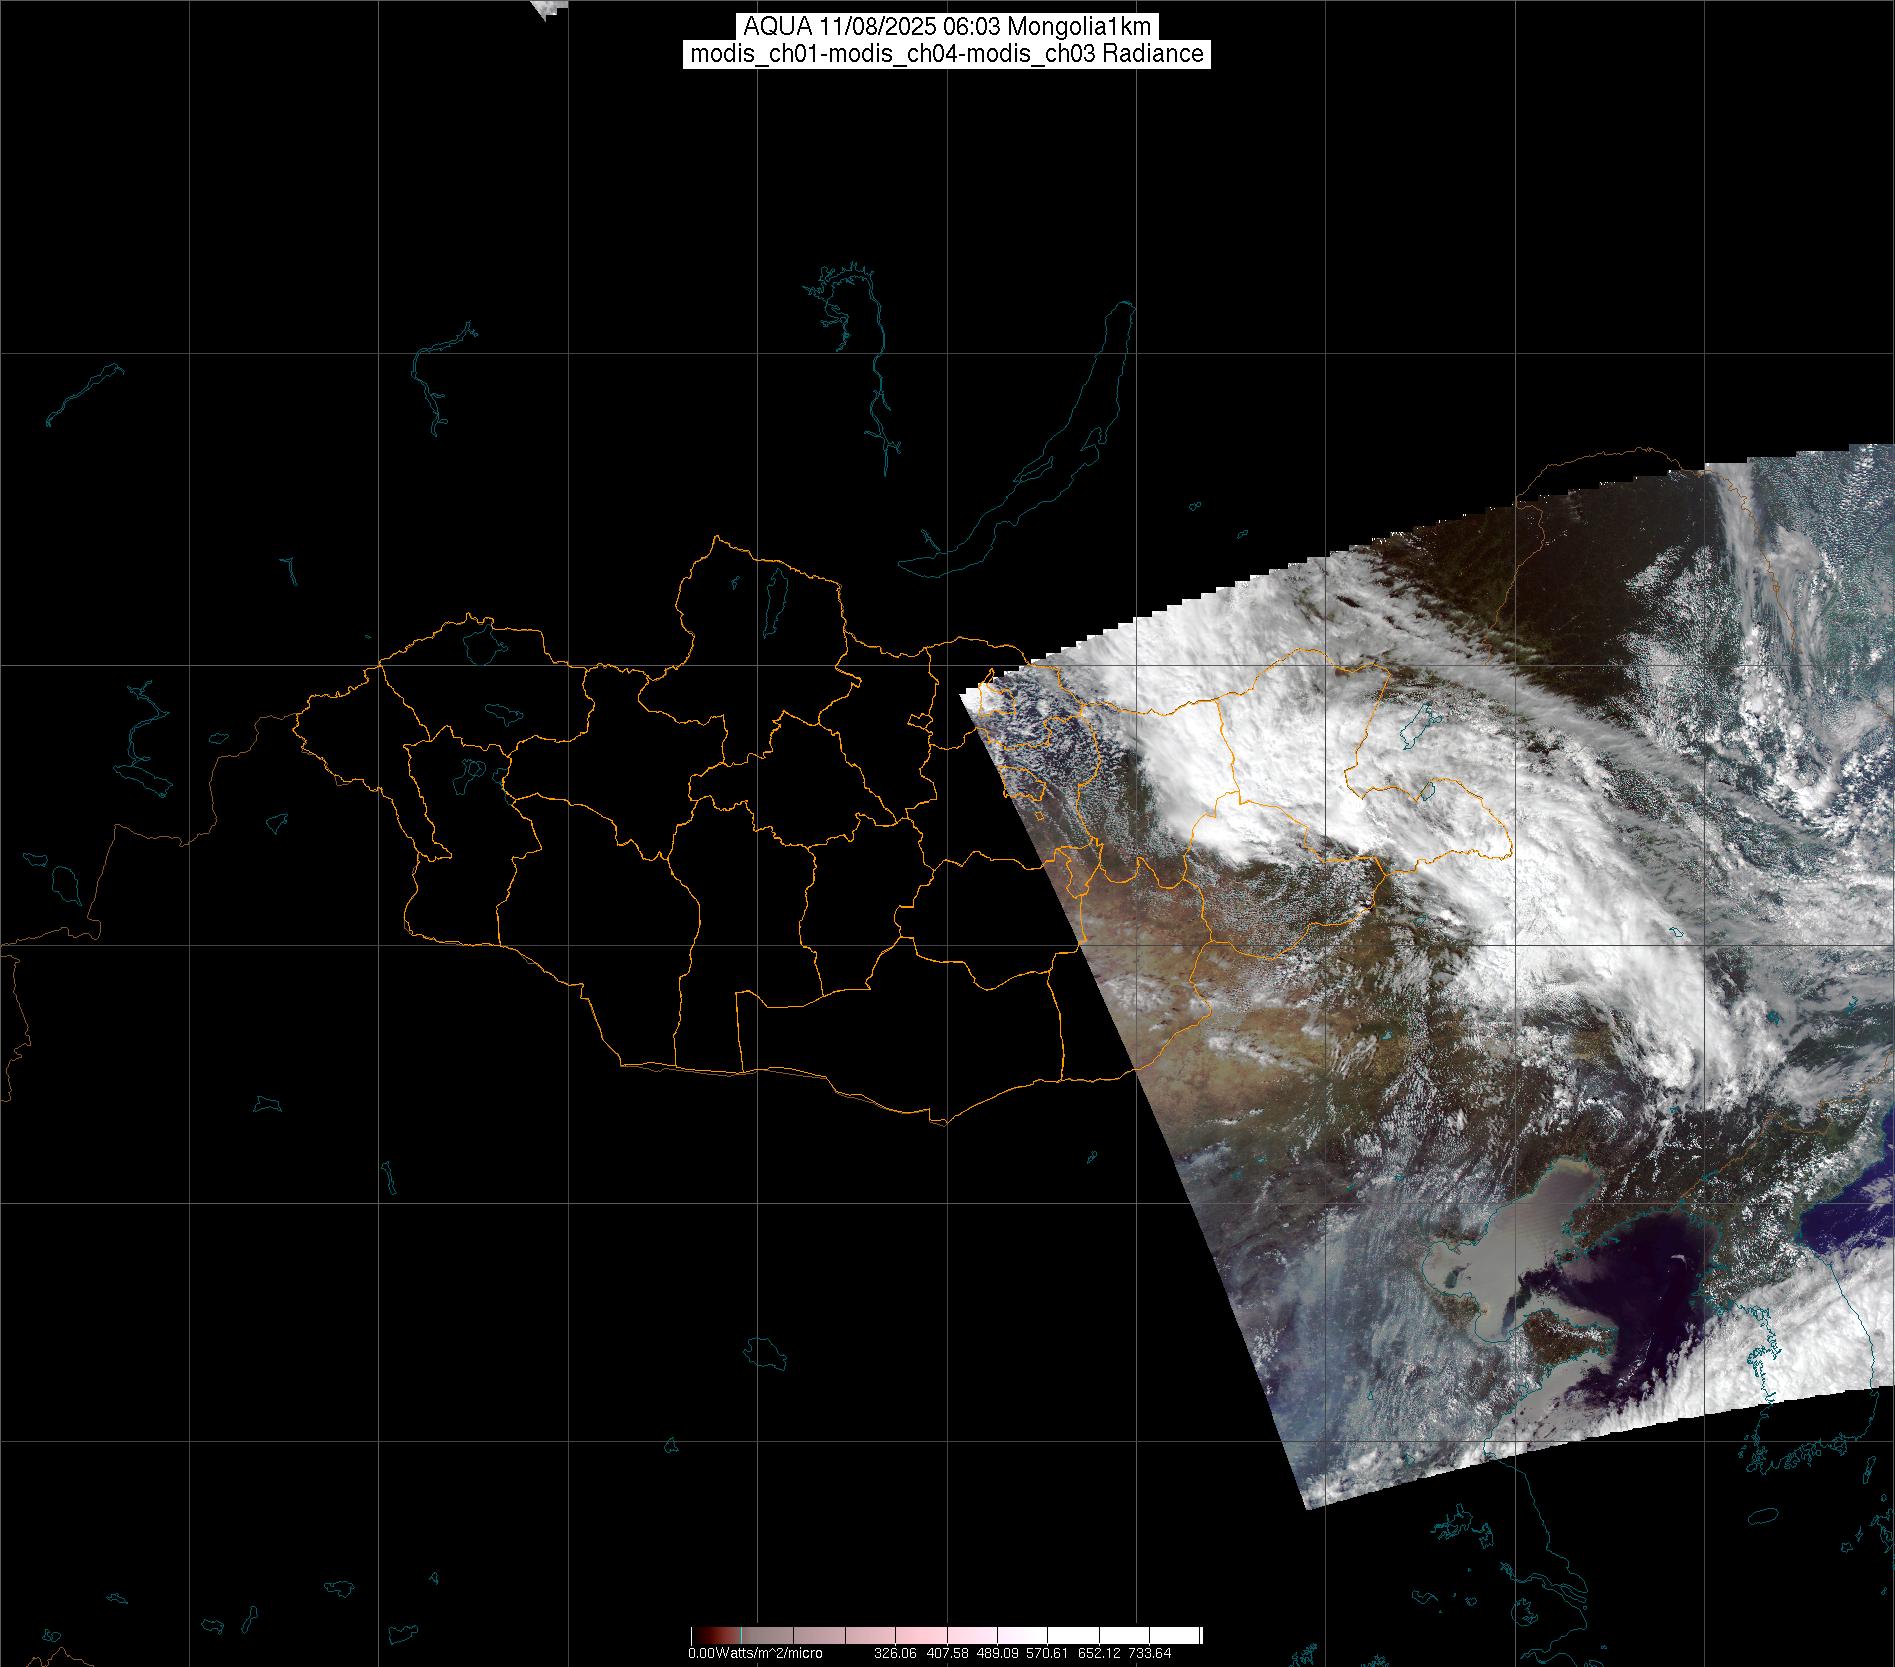Viewport: 1895px width, 1667px height.
Task: Select the 407.58 scale value
Action: point(944,1653)
